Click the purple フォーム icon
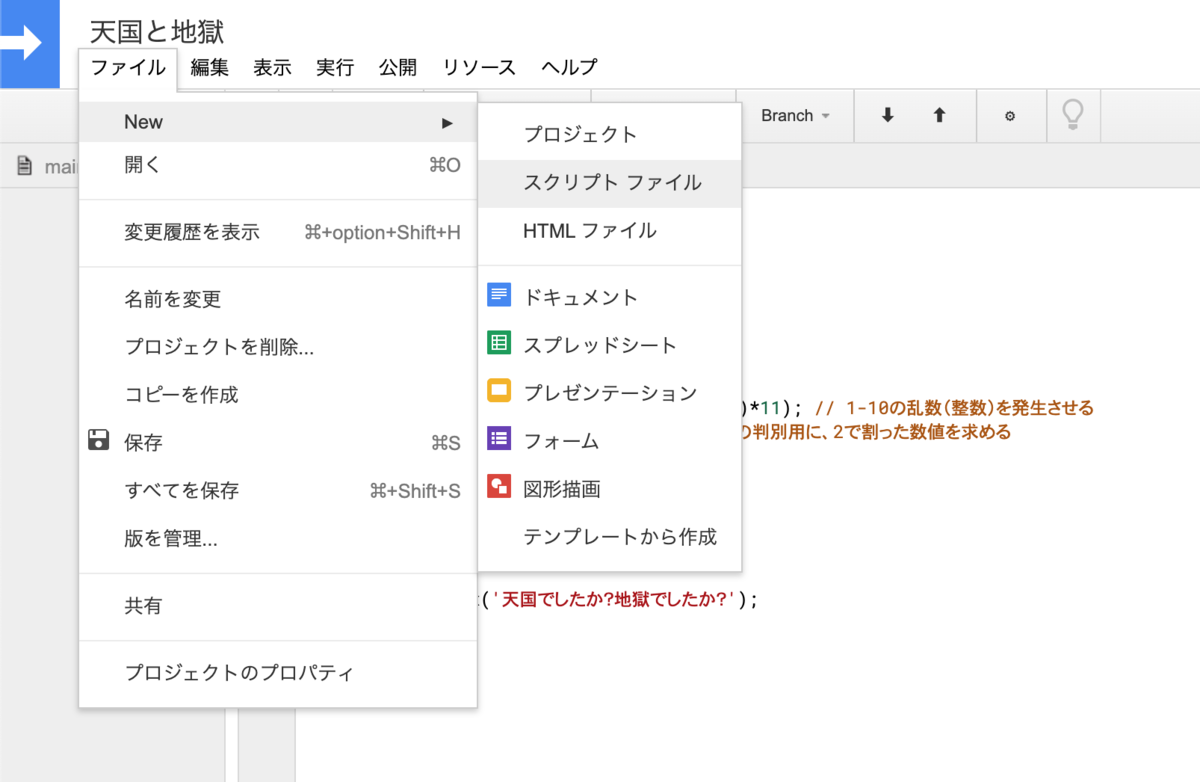The height and width of the screenshot is (782, 1200). point(498,439)
